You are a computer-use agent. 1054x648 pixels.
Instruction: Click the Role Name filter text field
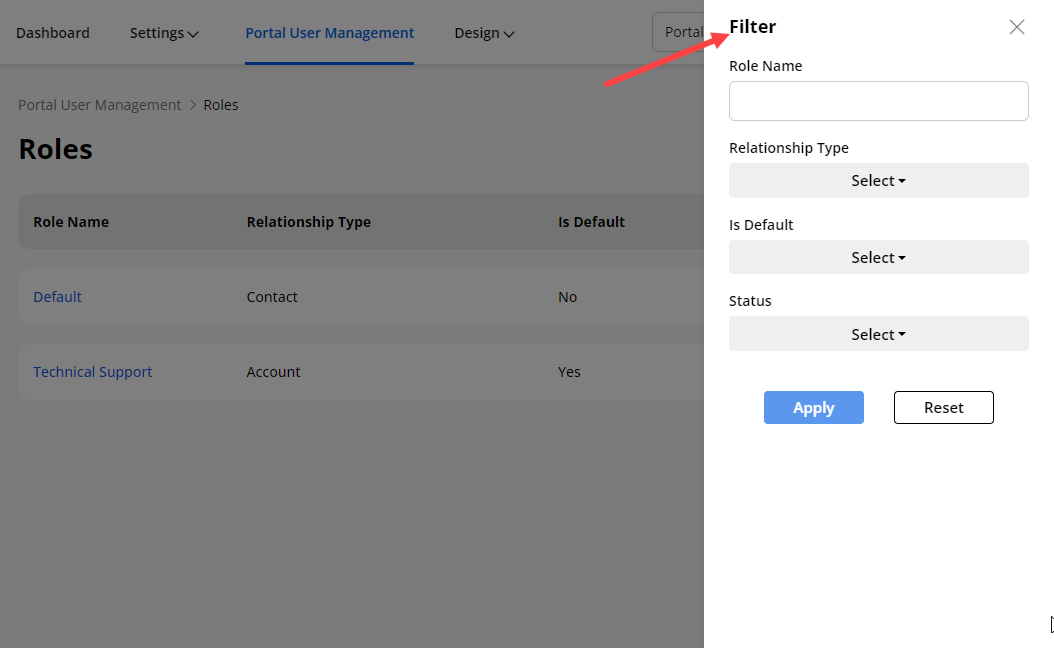click(x=878, y=101)
